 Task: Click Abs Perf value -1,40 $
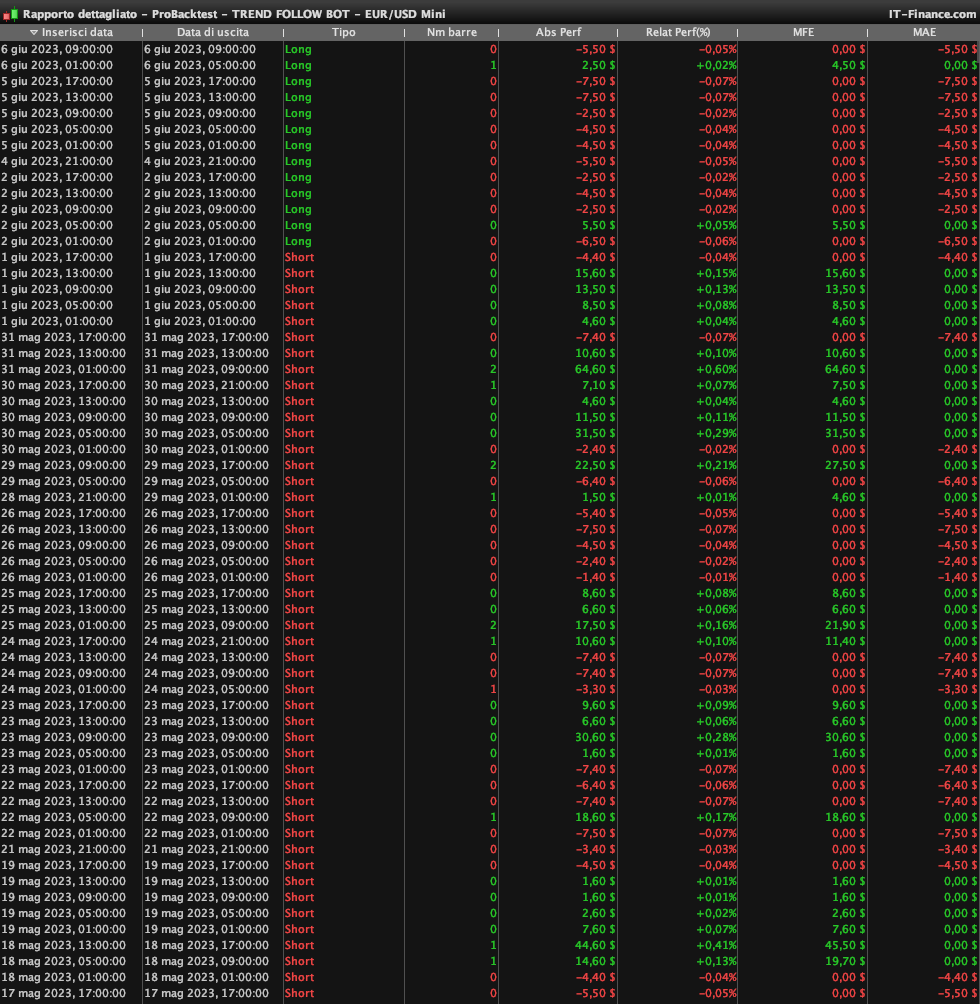[595, 578]
